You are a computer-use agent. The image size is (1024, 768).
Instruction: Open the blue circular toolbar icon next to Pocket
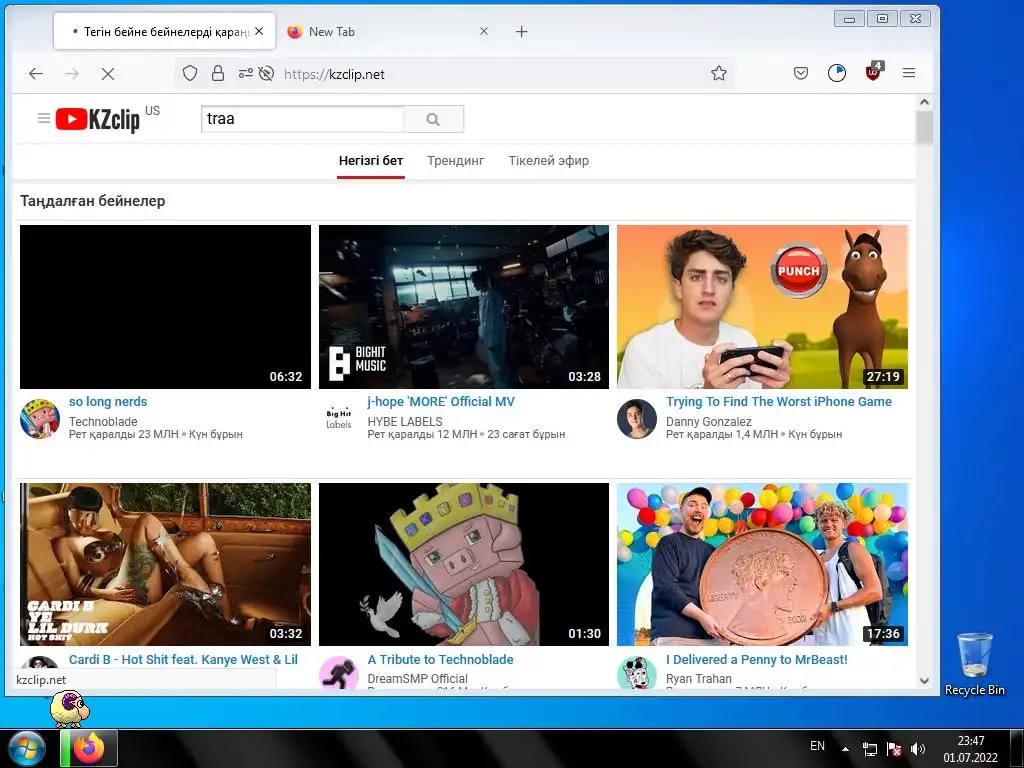(x=837, y=73)
